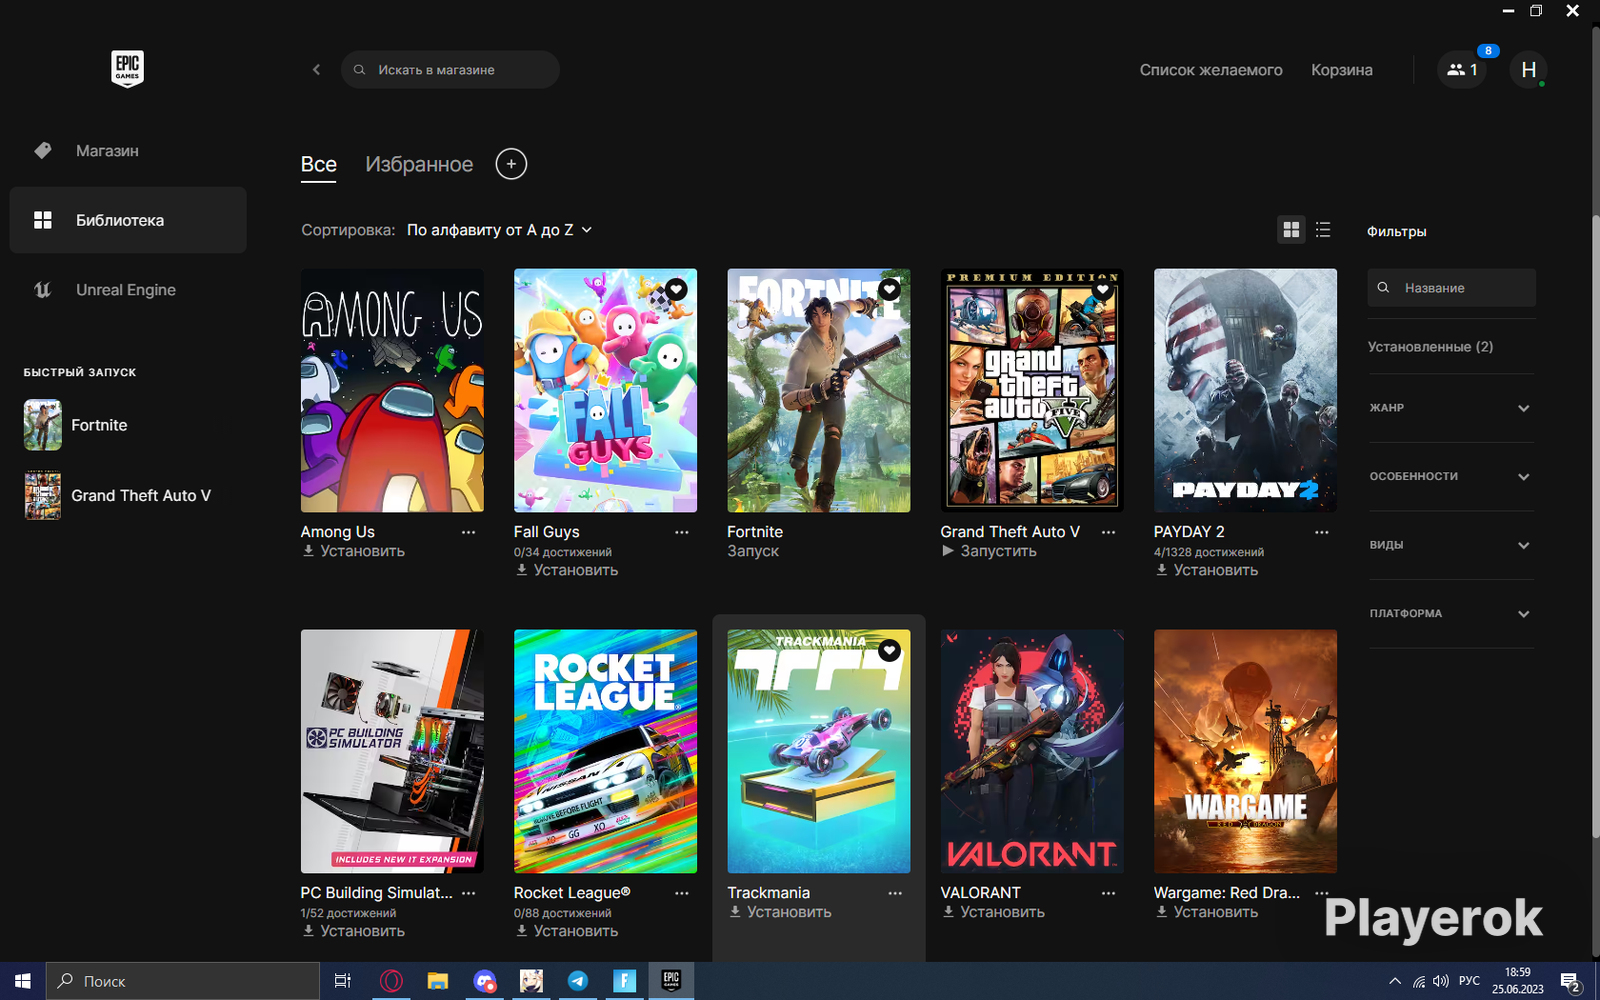Screen dimensions: 1600x1000
Task: Install PC Building Simulator
Action: (x=353, y=931)
